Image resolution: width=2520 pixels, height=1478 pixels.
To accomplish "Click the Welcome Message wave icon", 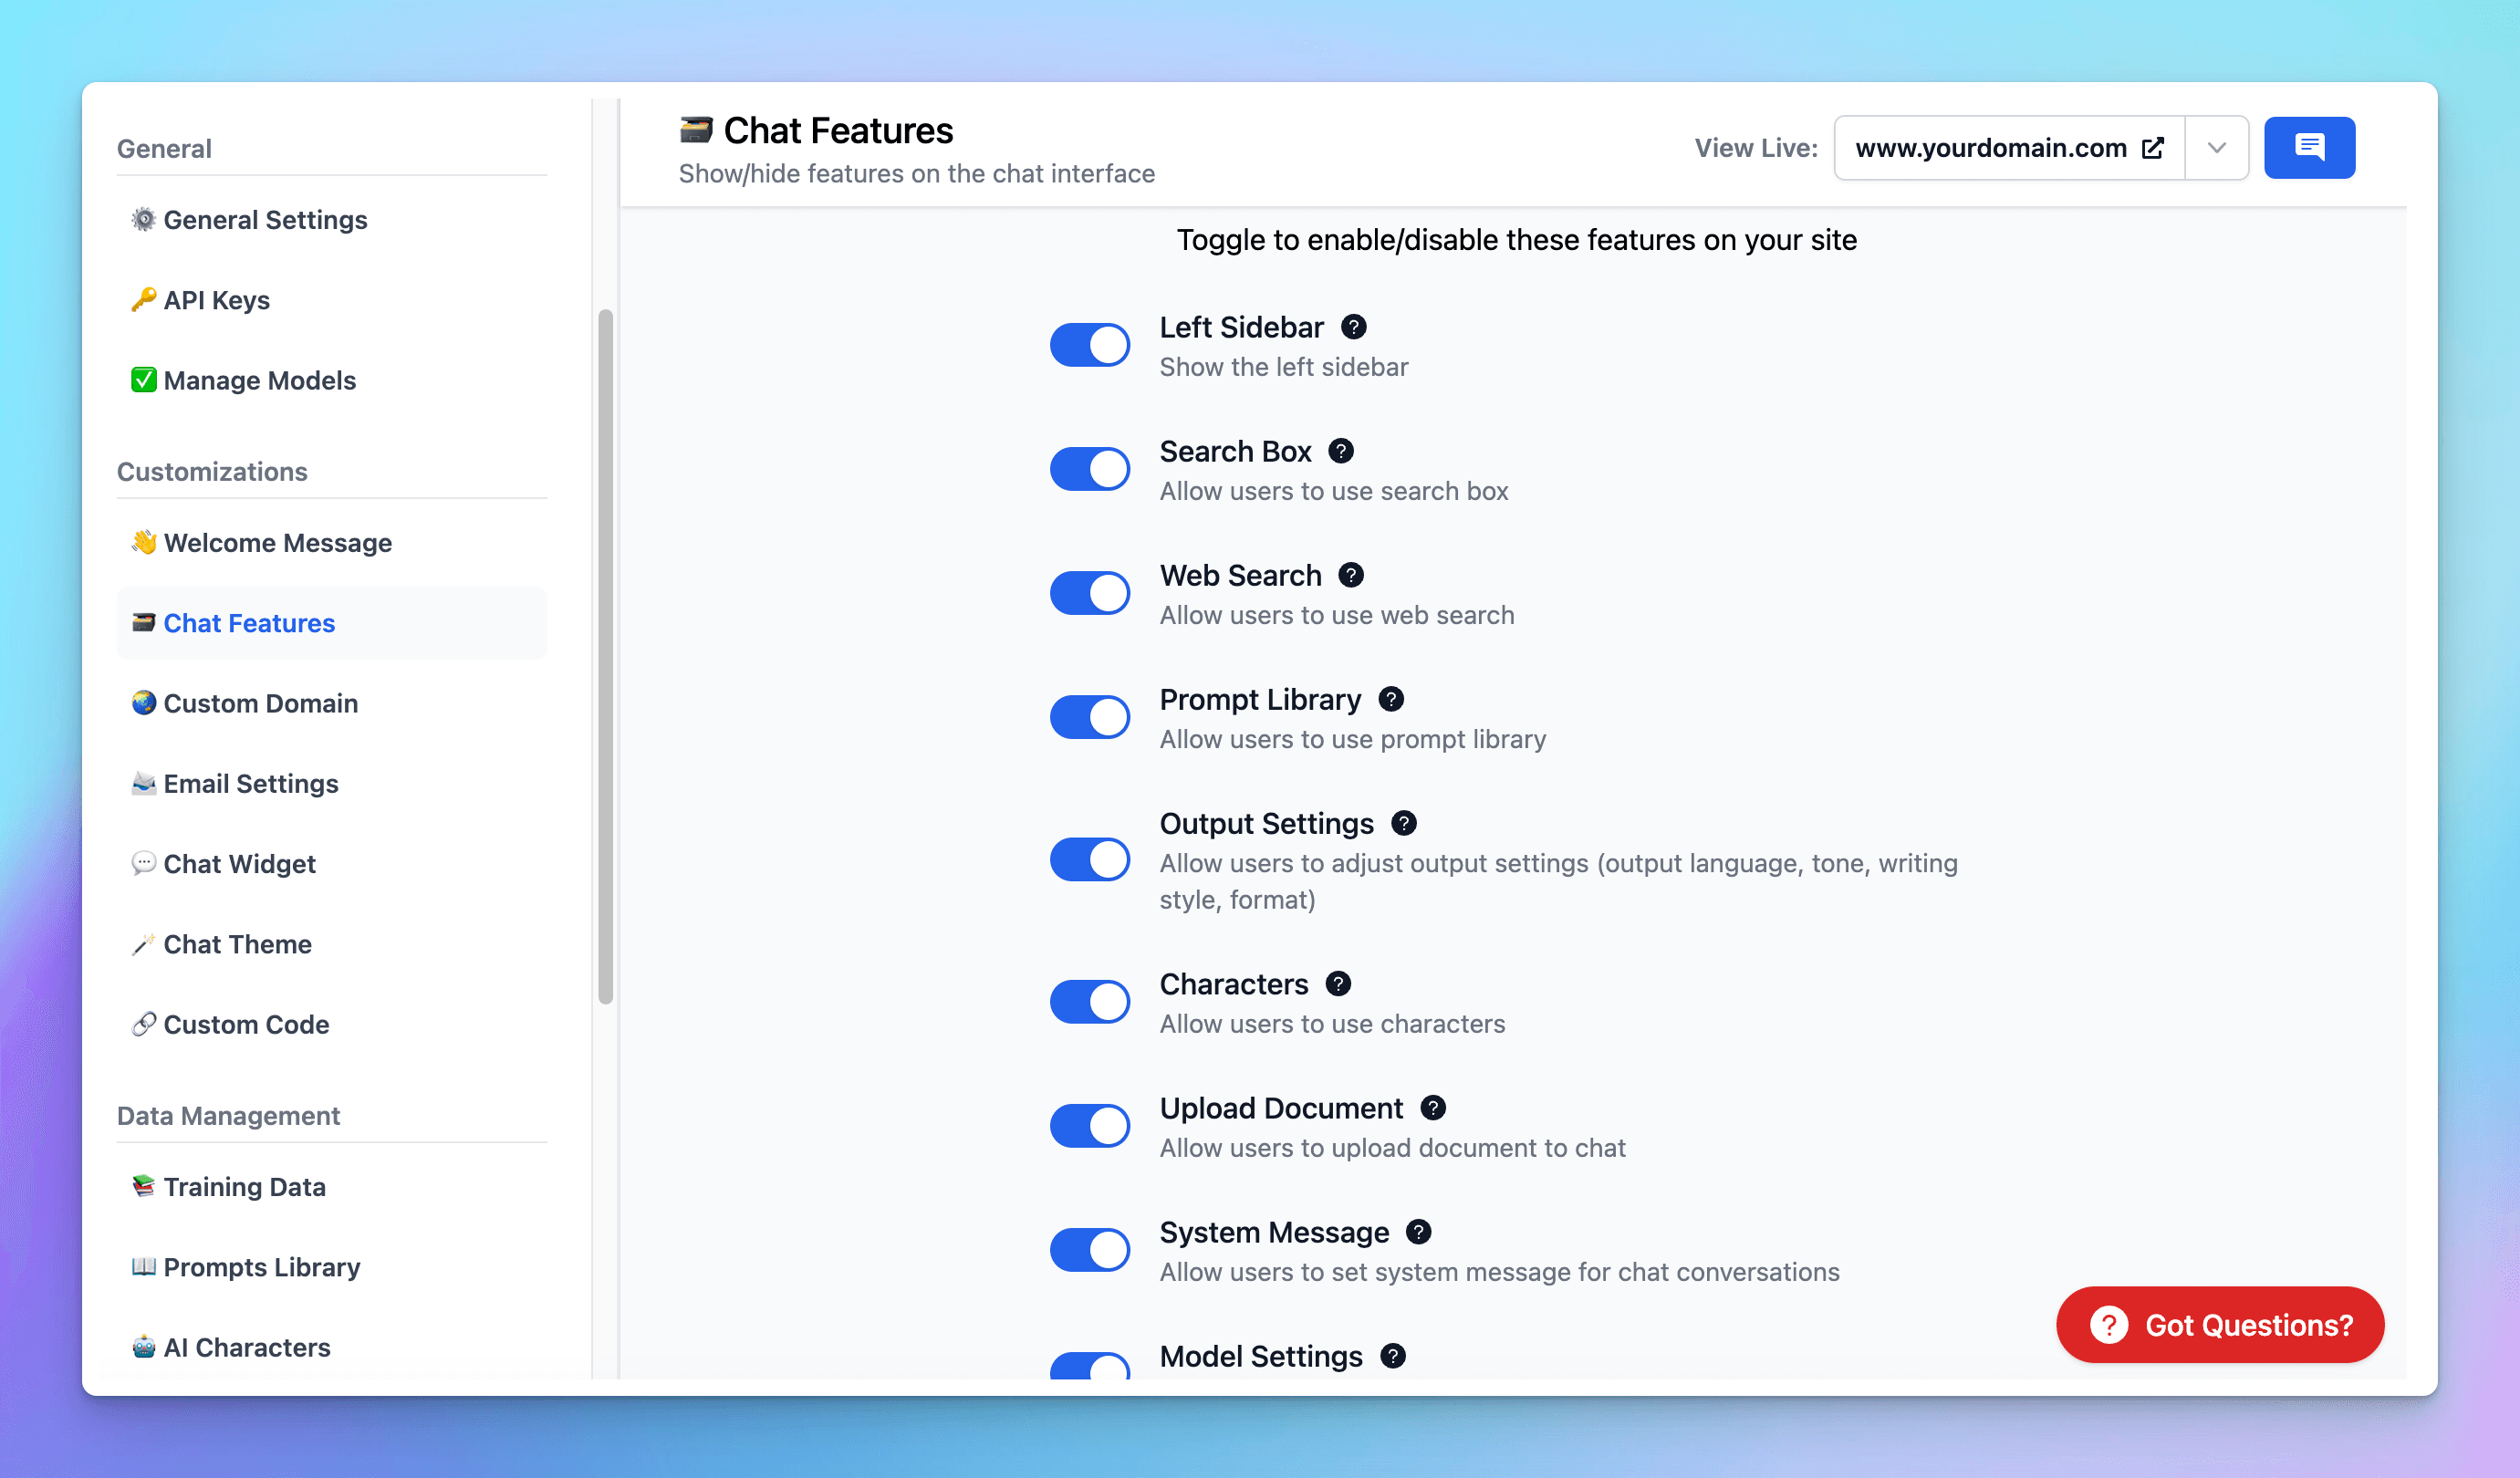I will [x=143, y=542].
